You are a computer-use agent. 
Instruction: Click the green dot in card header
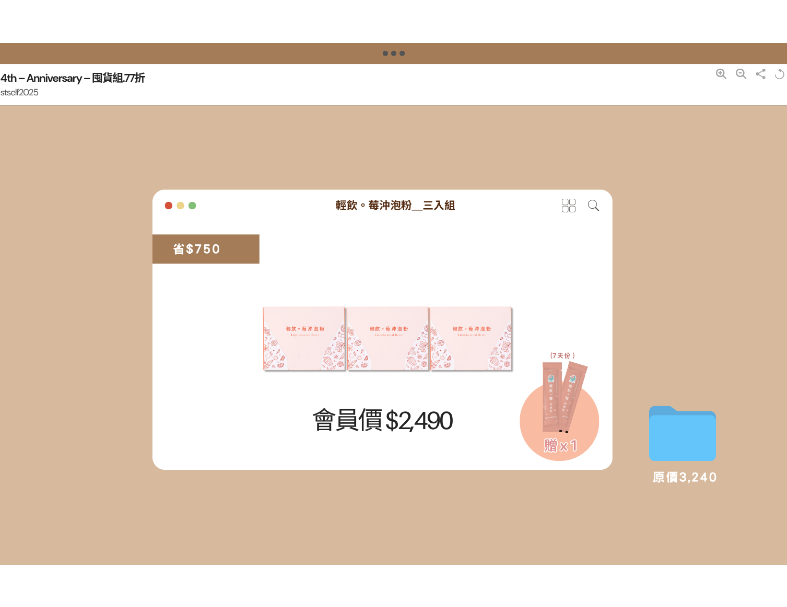(x=192, y=206)
